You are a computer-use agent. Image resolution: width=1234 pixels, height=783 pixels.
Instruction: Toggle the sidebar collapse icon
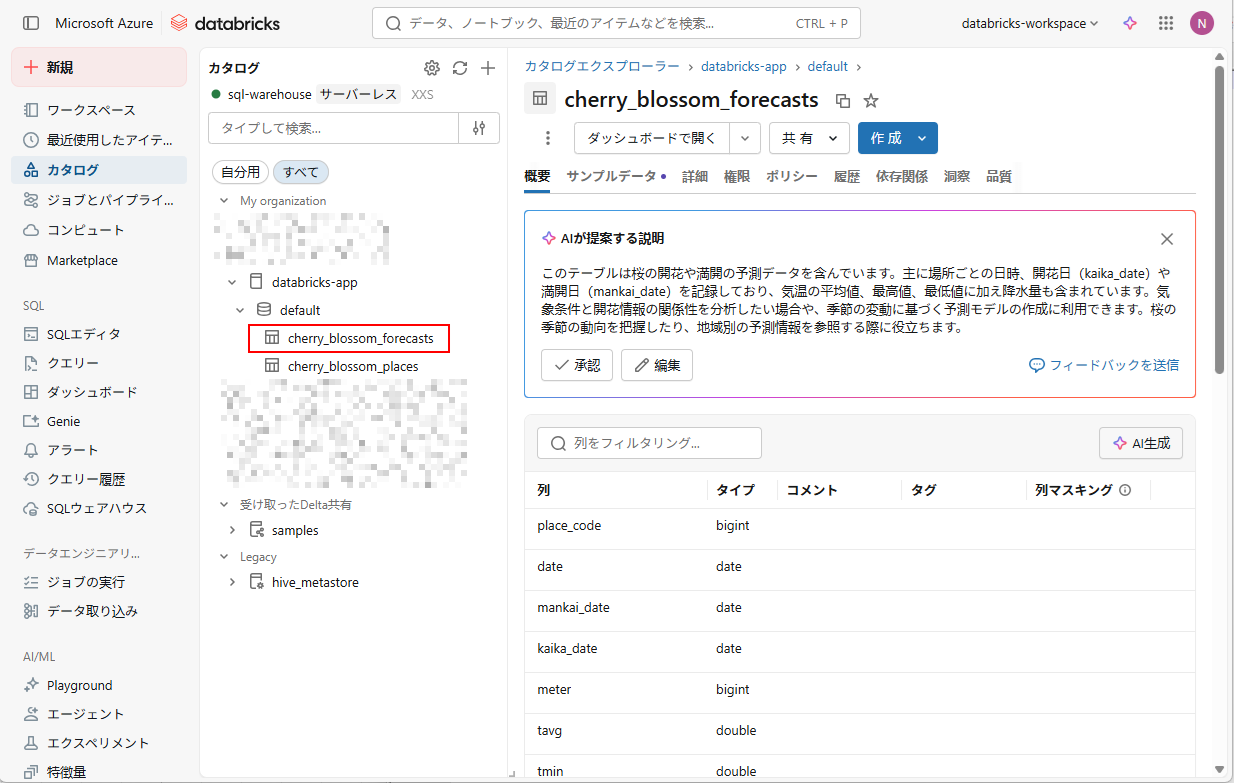click(x=31, y=23)
